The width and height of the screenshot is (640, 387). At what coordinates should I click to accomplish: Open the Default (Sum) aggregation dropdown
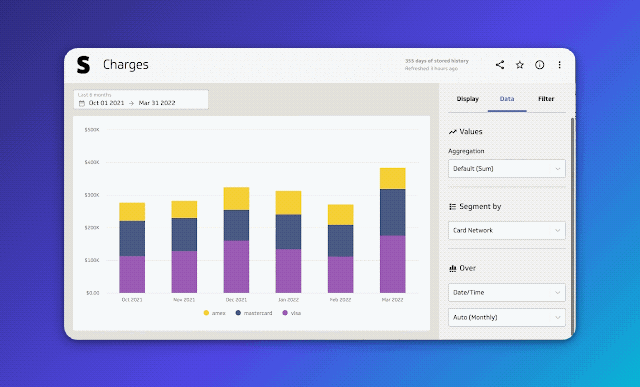coord(507,169)
